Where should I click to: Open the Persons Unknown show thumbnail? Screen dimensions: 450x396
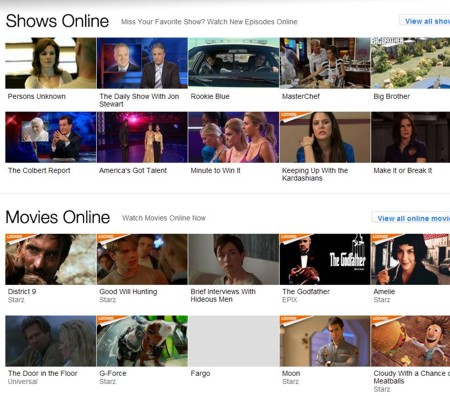[x=51, y=63]
